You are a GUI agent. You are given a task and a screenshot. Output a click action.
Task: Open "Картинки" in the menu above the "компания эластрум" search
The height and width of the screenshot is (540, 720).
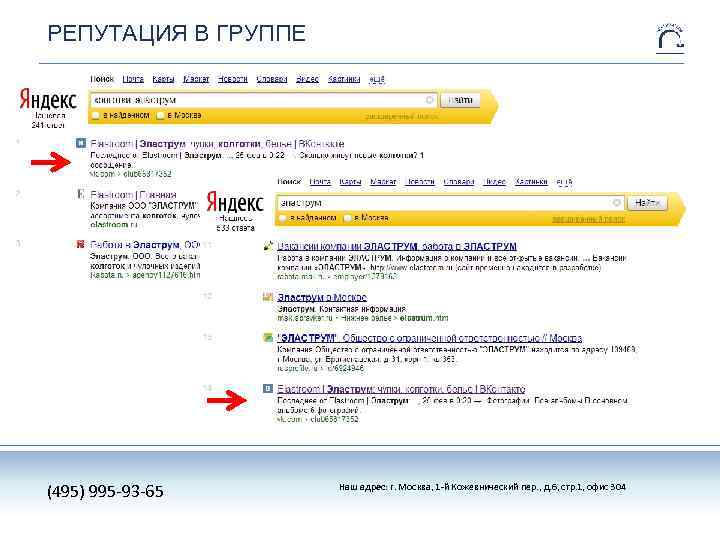pos(344,79)
